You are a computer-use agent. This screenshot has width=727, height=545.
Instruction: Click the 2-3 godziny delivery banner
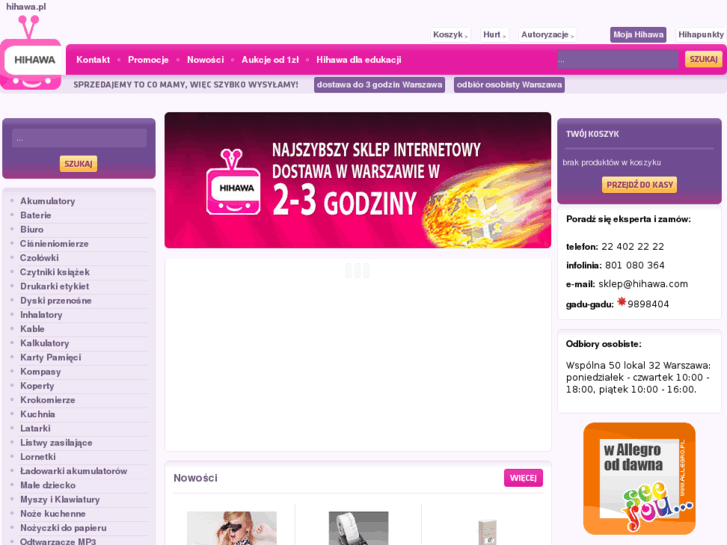(357, 180)
